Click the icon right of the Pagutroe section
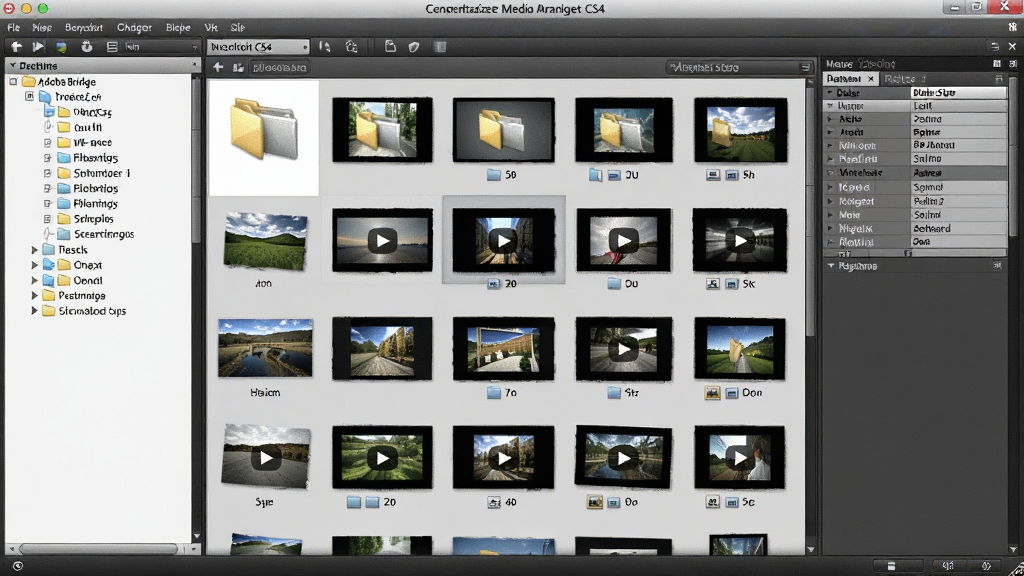Screen dimensions: 1024x576 997,265
